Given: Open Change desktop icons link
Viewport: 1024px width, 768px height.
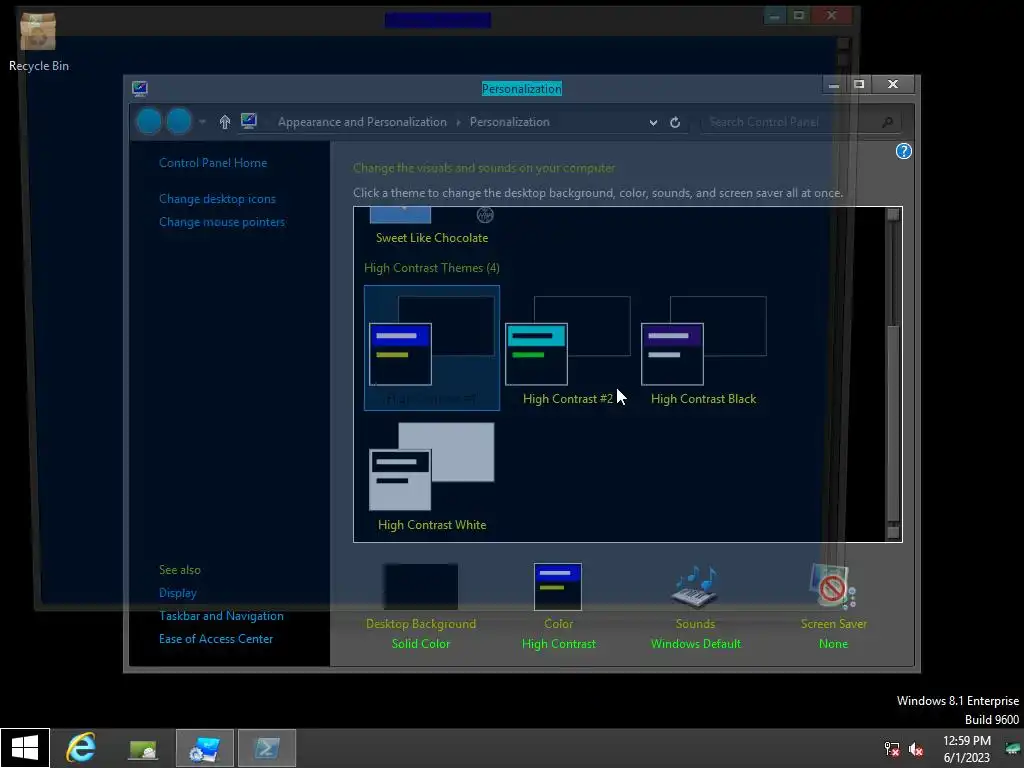Looking at the screenshot, I should [x=217, y=199].
